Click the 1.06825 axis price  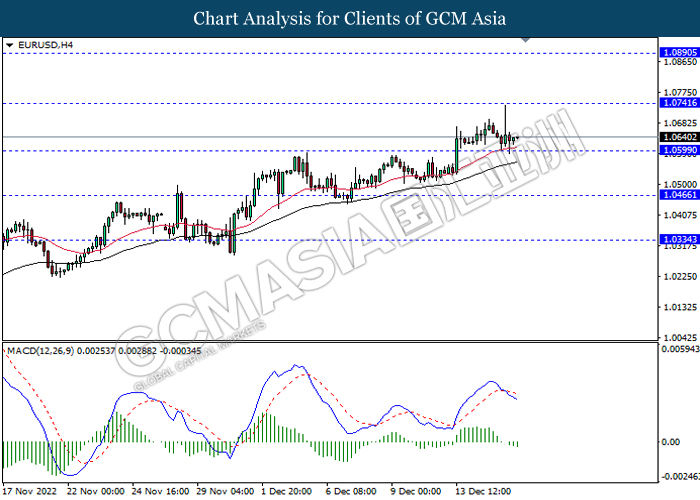tap(680, 123)
